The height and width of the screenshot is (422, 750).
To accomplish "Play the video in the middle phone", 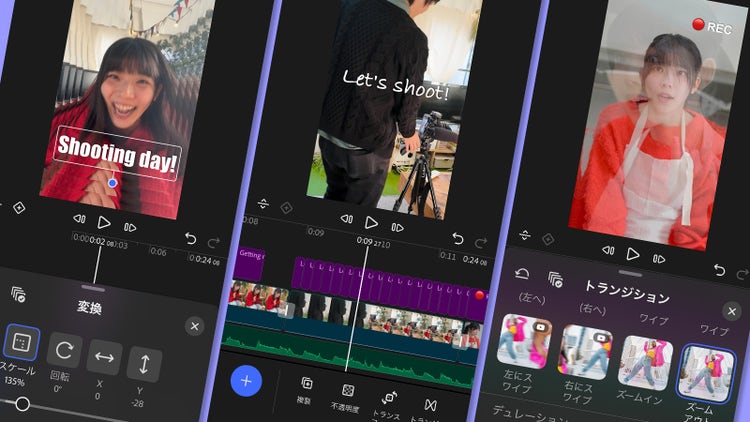I will pyautogui.click(x=371, y=222).
